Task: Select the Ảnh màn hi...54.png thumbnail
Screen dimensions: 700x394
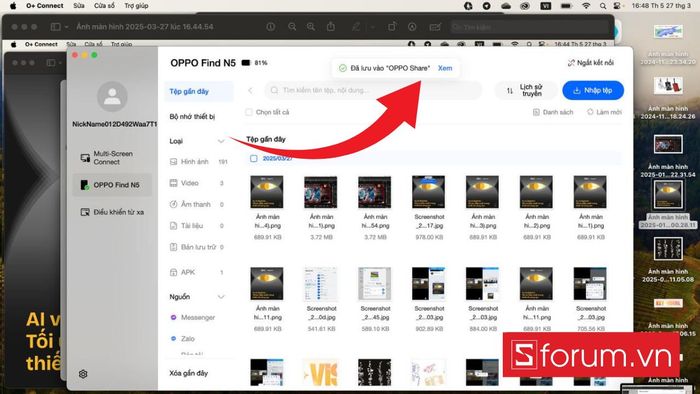Action: click(375, 192)
